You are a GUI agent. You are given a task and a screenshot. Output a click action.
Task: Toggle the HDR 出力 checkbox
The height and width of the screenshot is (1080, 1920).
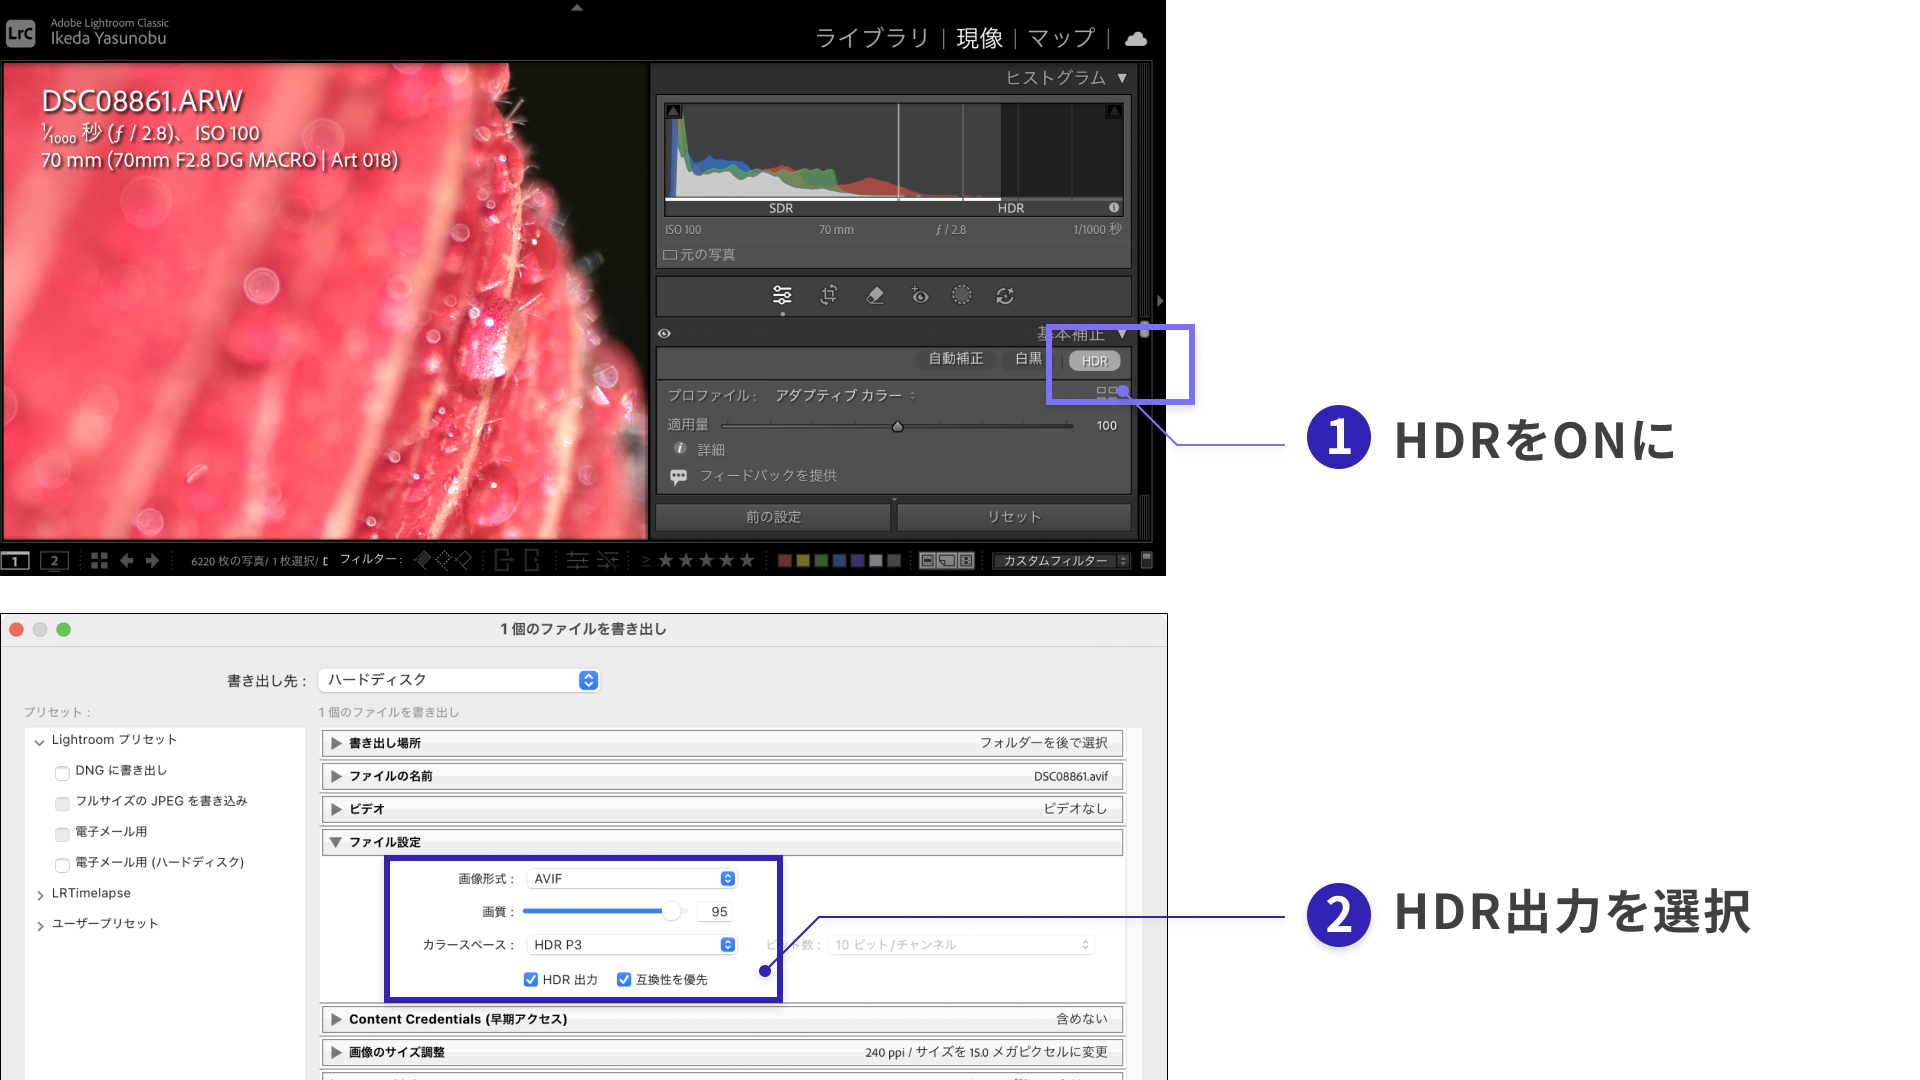(x=531, y=980)
